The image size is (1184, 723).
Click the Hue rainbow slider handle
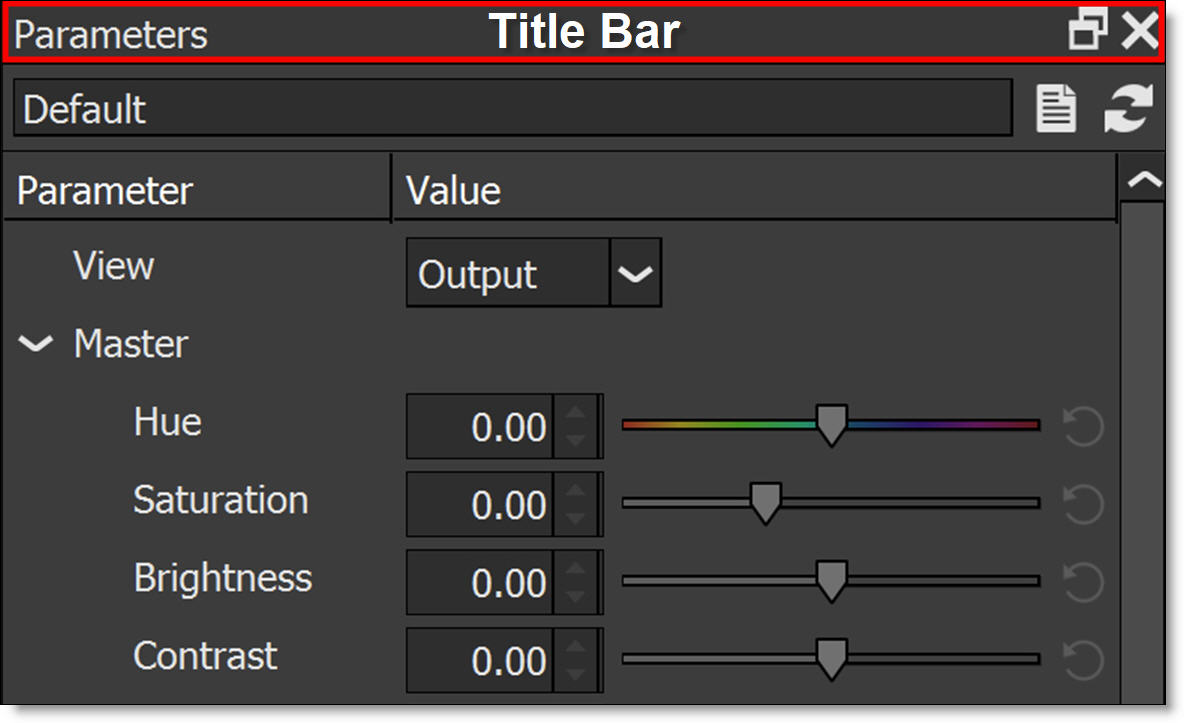tap(831, 425)
